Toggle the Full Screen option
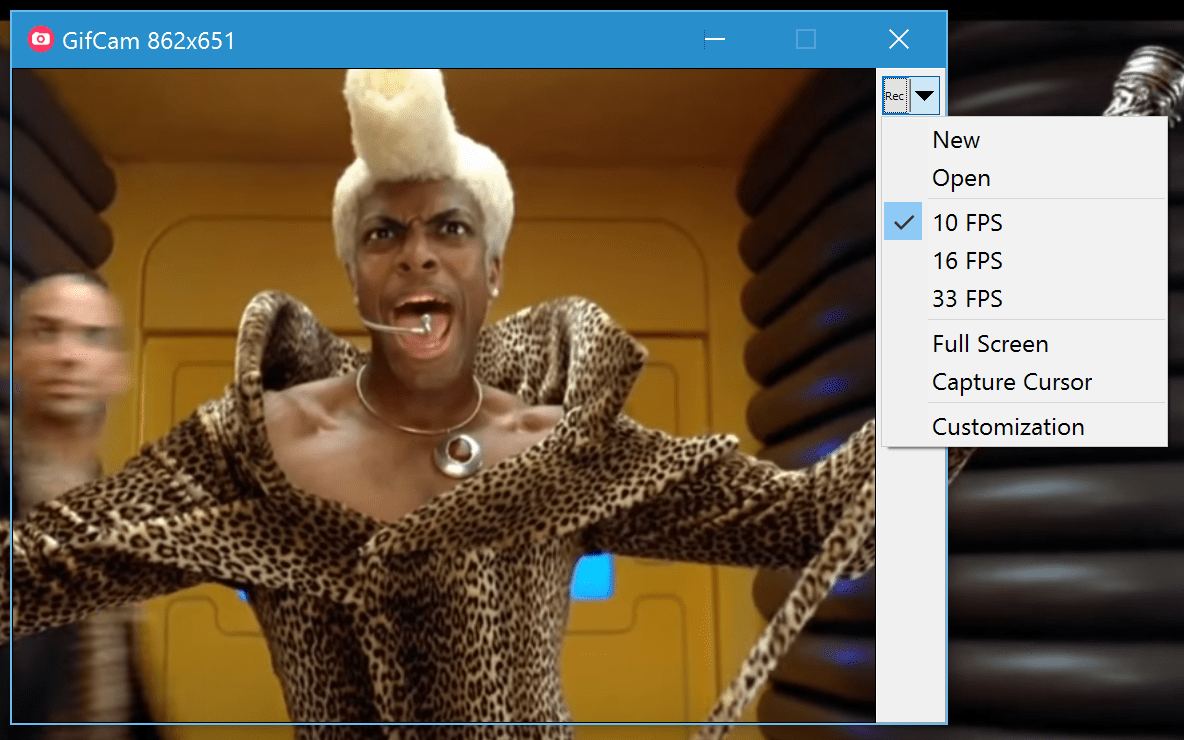The width and height of the screenshot is (1184, 740). point(1025,344)
